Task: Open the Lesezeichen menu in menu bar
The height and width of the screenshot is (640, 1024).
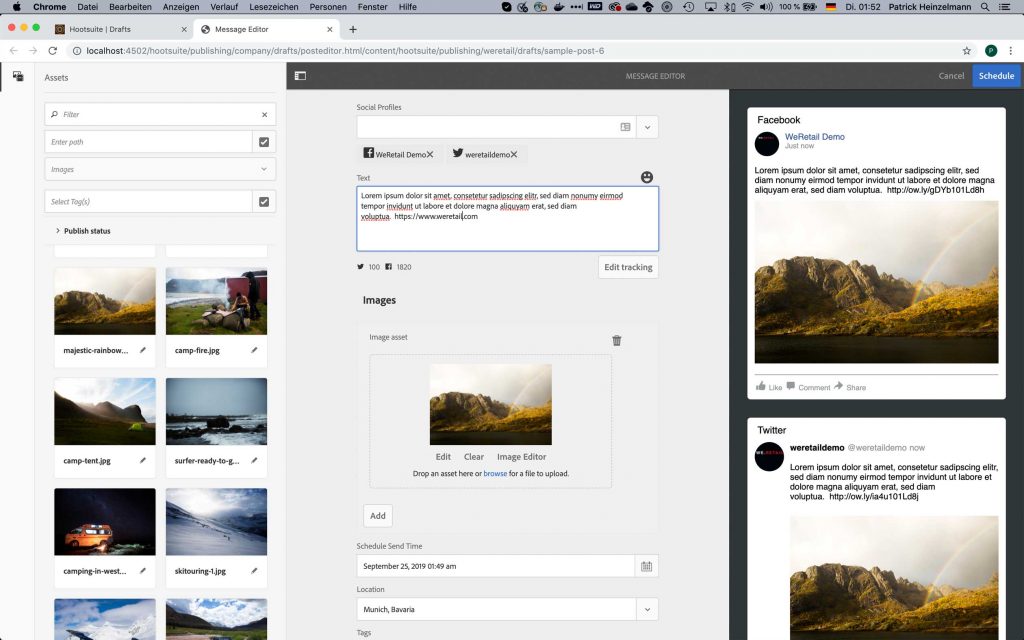Action: pos(273,7)
